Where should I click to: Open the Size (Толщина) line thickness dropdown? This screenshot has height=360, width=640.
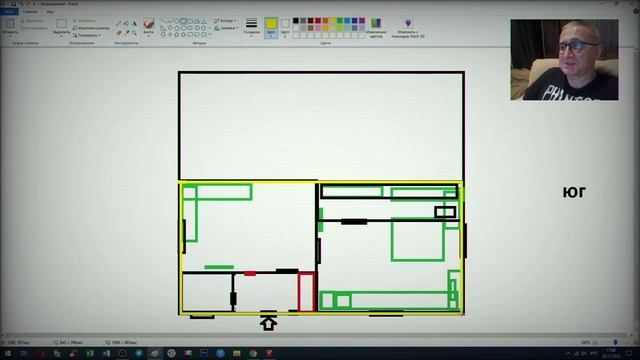[251, 28]
